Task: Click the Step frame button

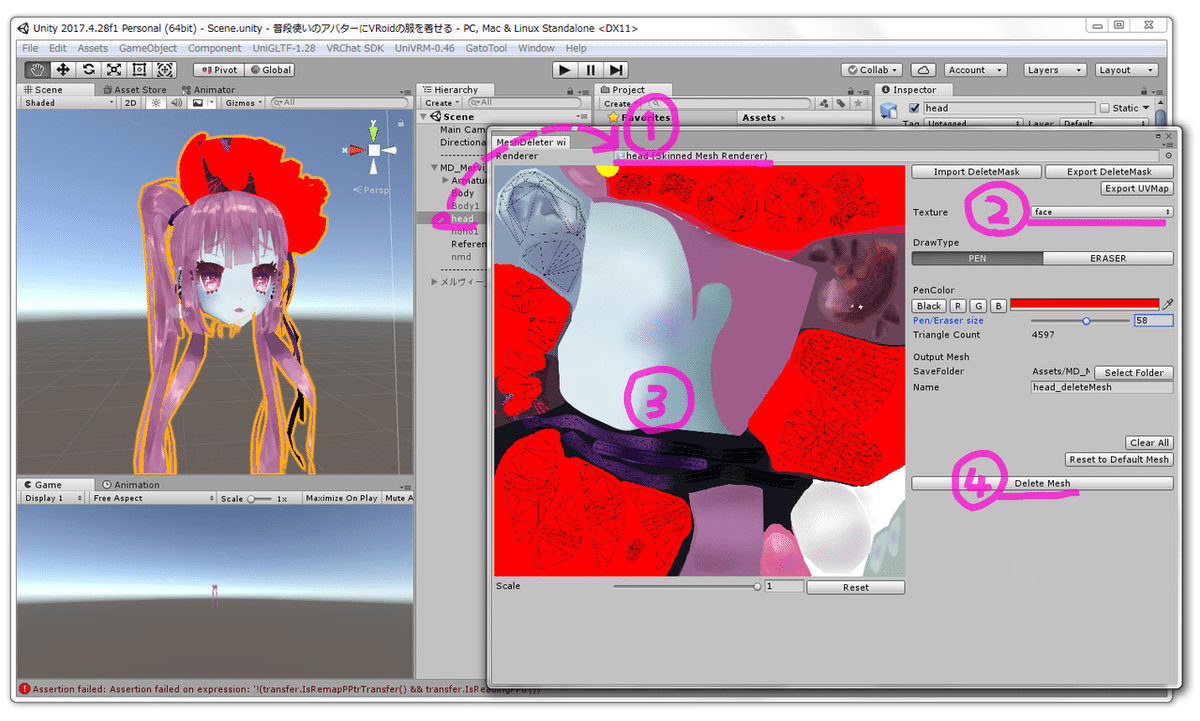Action: 617,70
